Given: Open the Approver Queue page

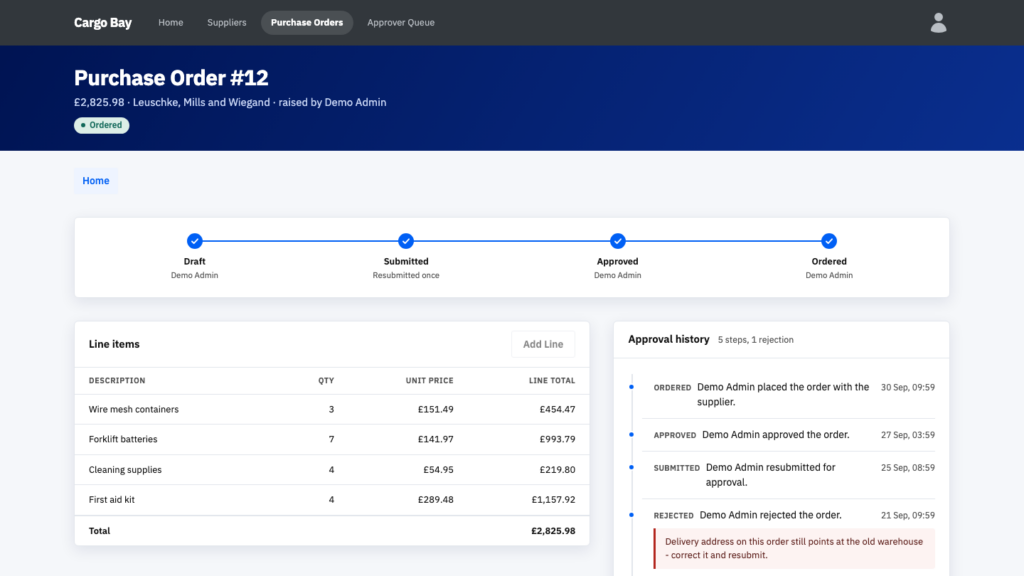Looking at the screenshot, I should click(x=400, y=23).
